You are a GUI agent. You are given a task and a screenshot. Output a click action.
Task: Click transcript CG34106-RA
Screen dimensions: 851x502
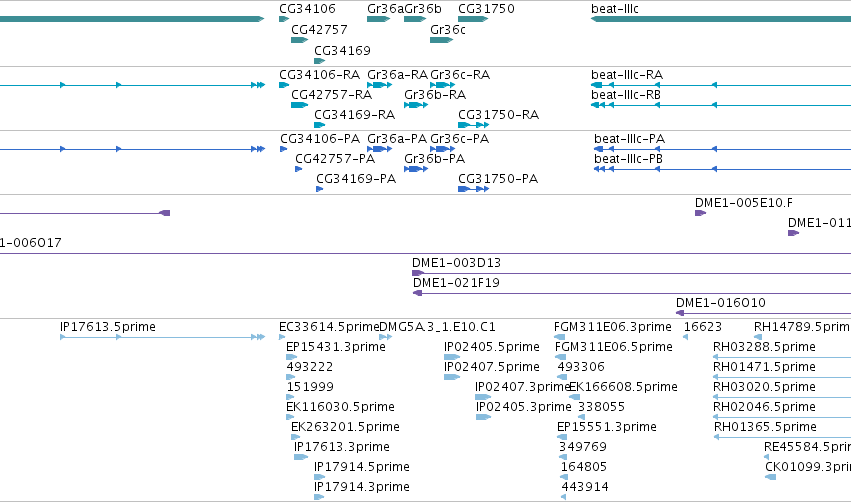320,74
